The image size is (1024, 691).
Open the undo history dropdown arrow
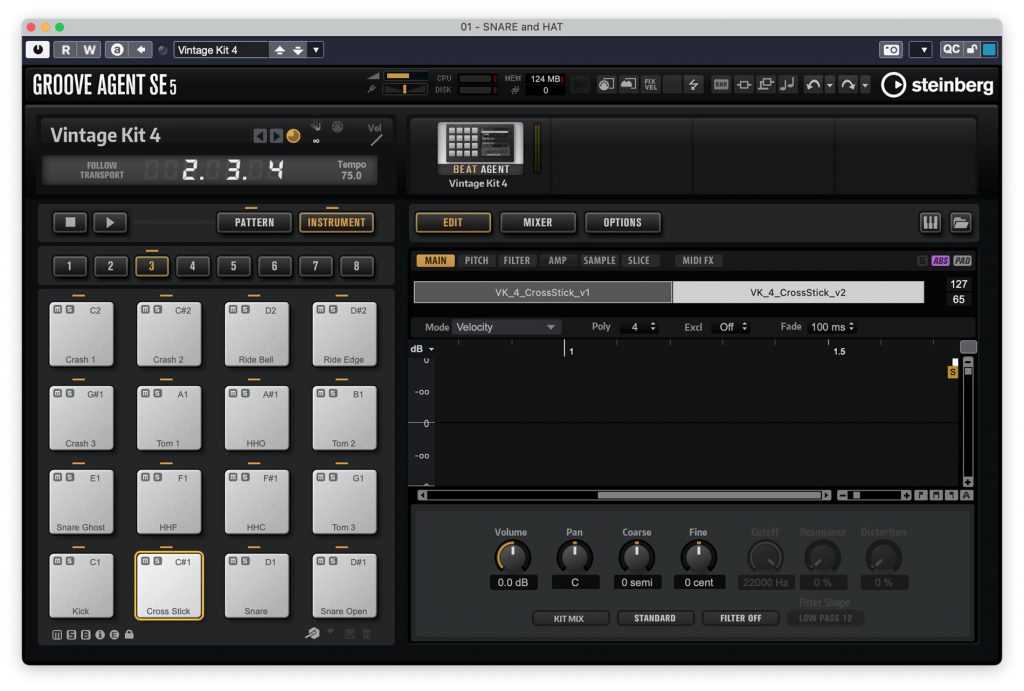tap(830, 85)
